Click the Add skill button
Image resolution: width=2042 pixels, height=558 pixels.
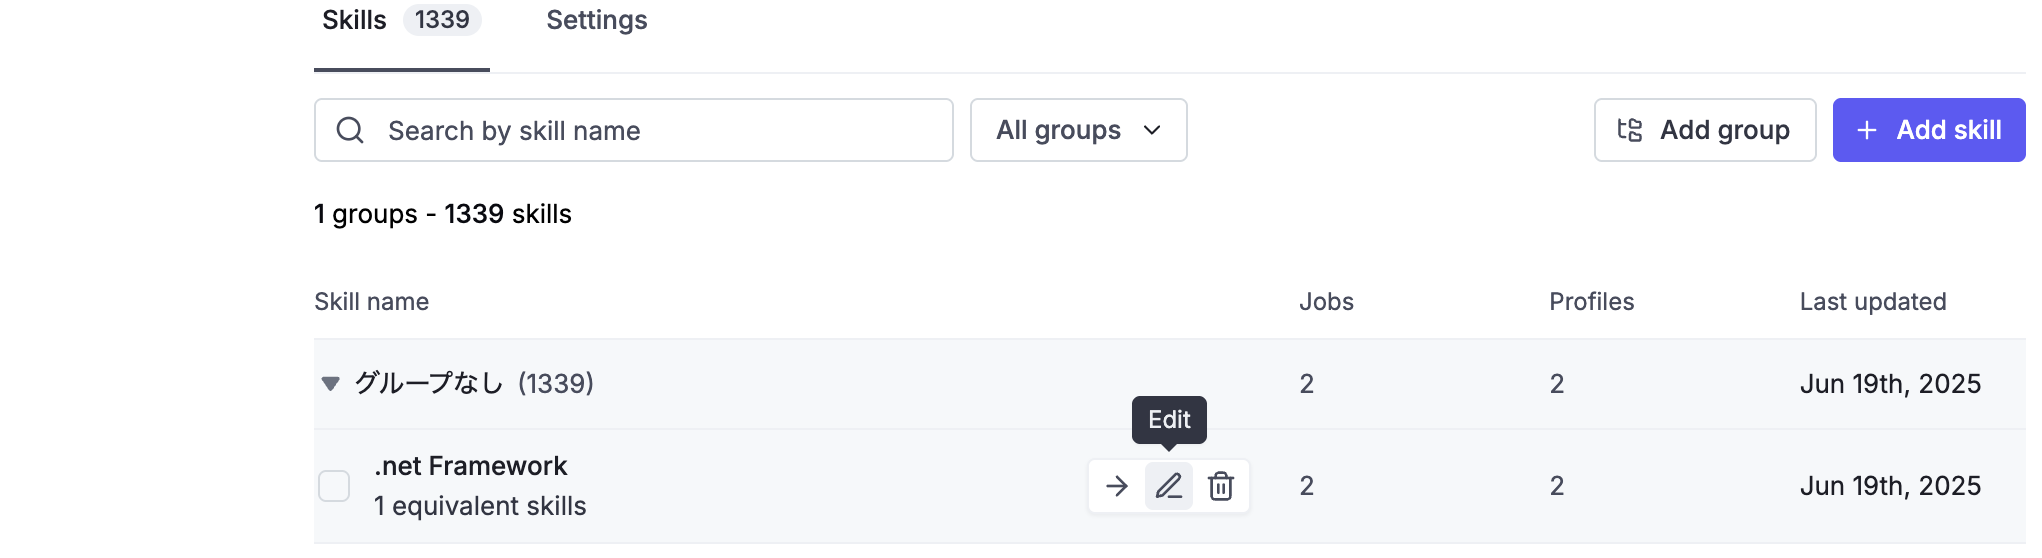point(1929,130)
